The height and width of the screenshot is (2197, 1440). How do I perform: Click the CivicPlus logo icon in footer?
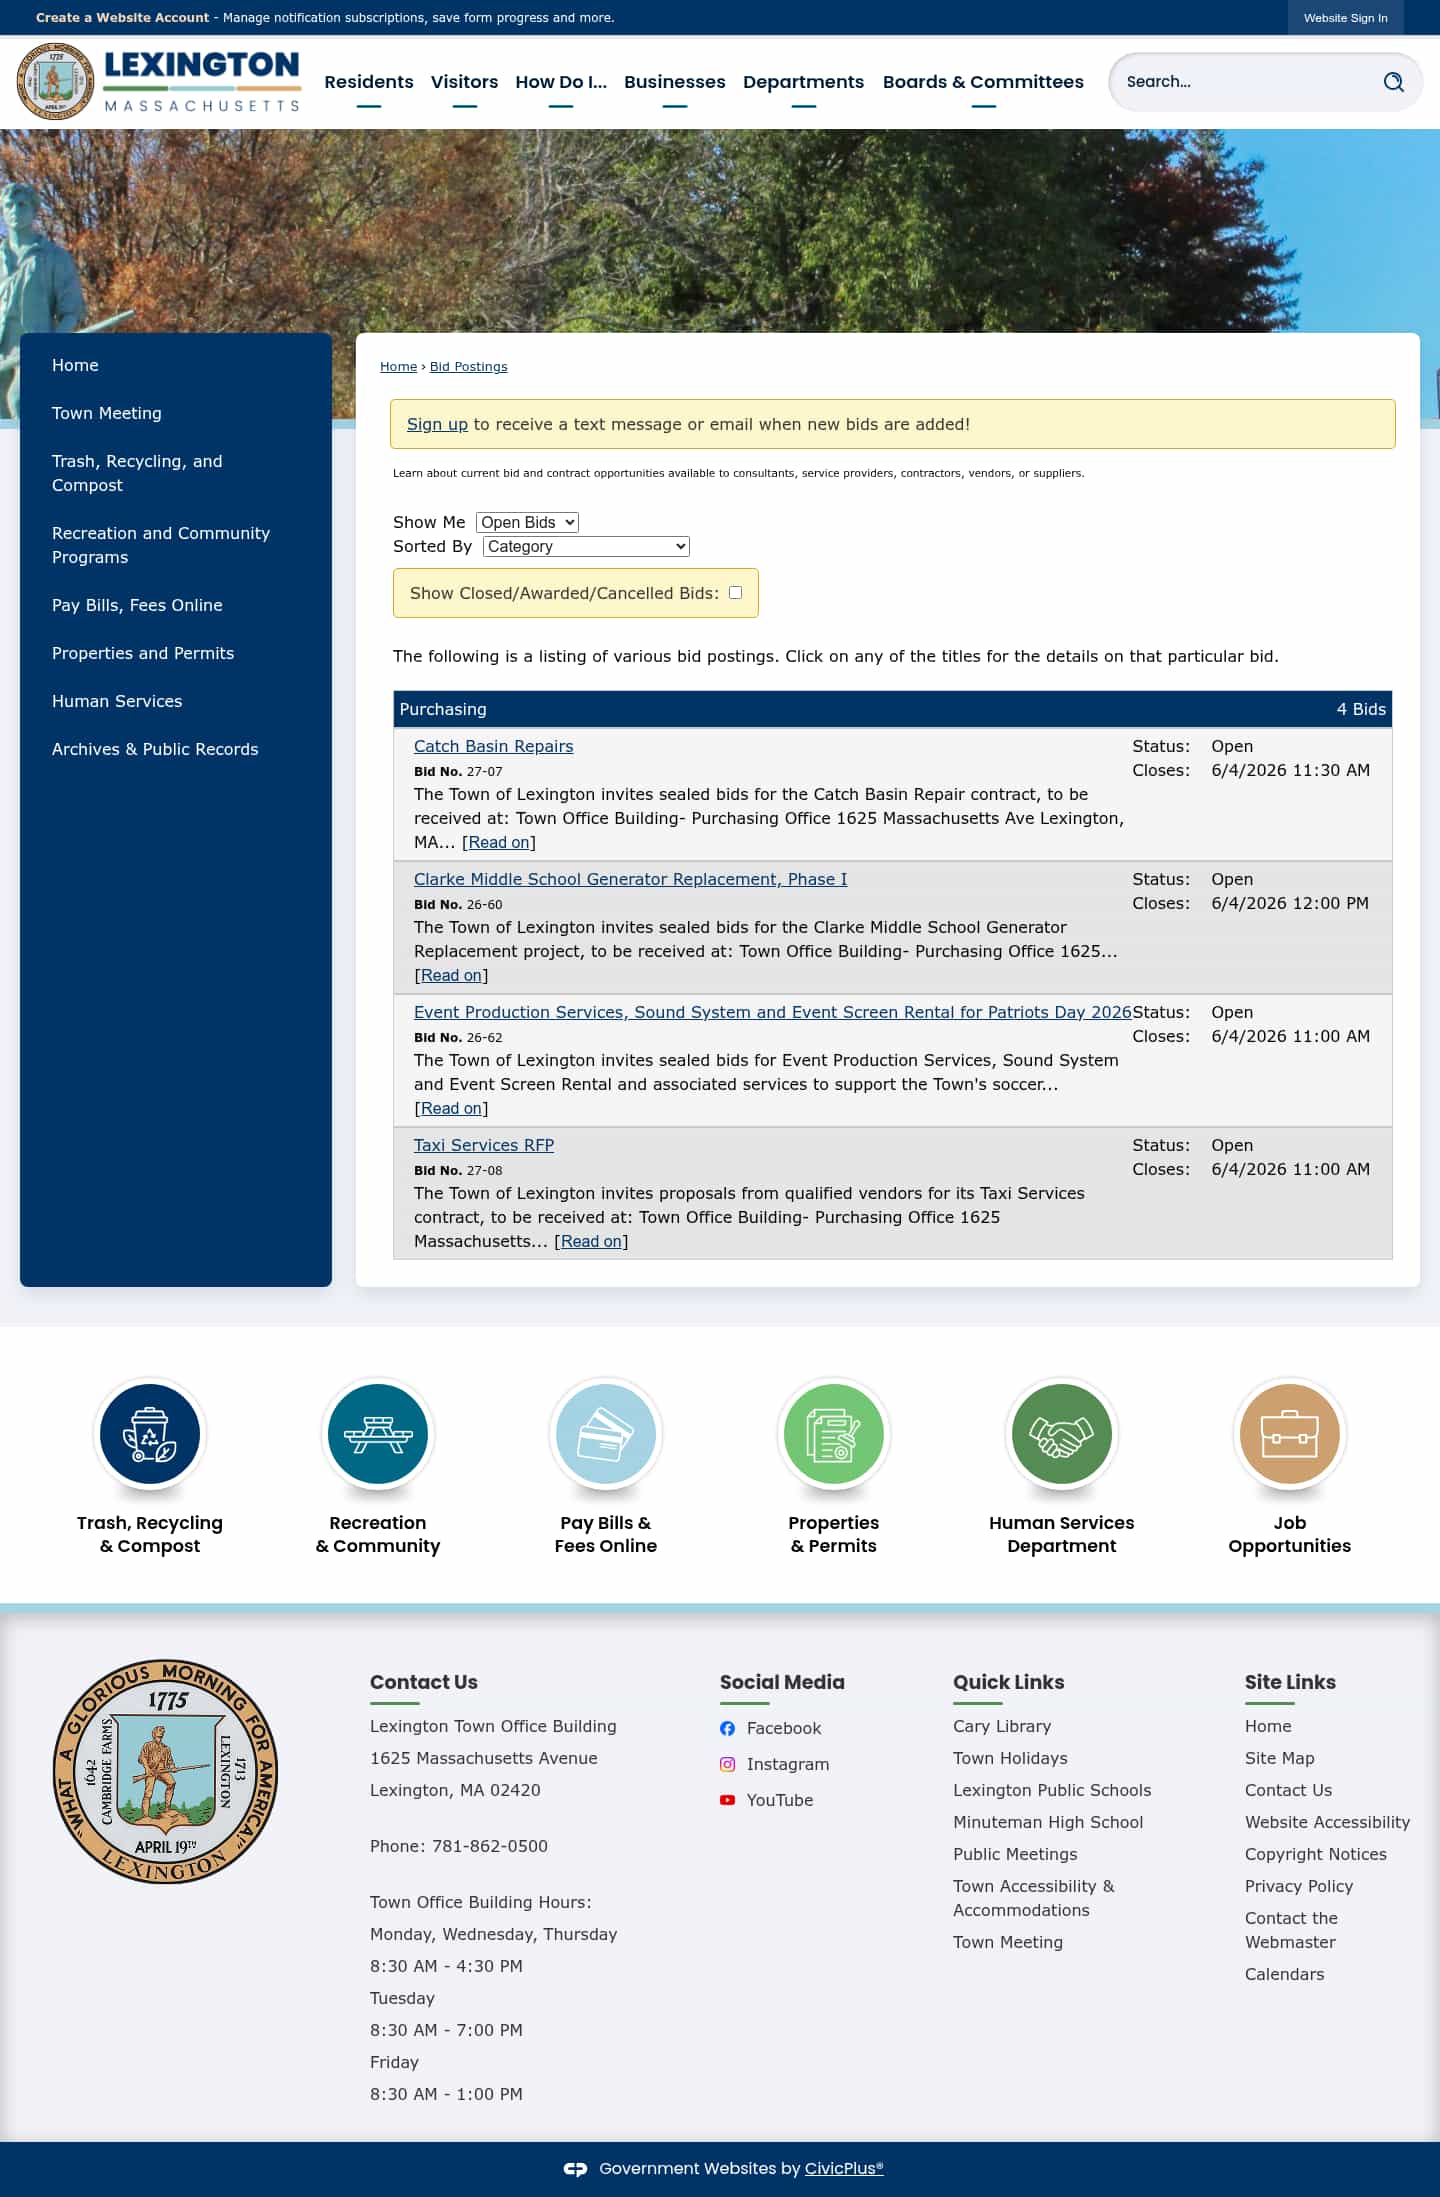[575, 2169]
